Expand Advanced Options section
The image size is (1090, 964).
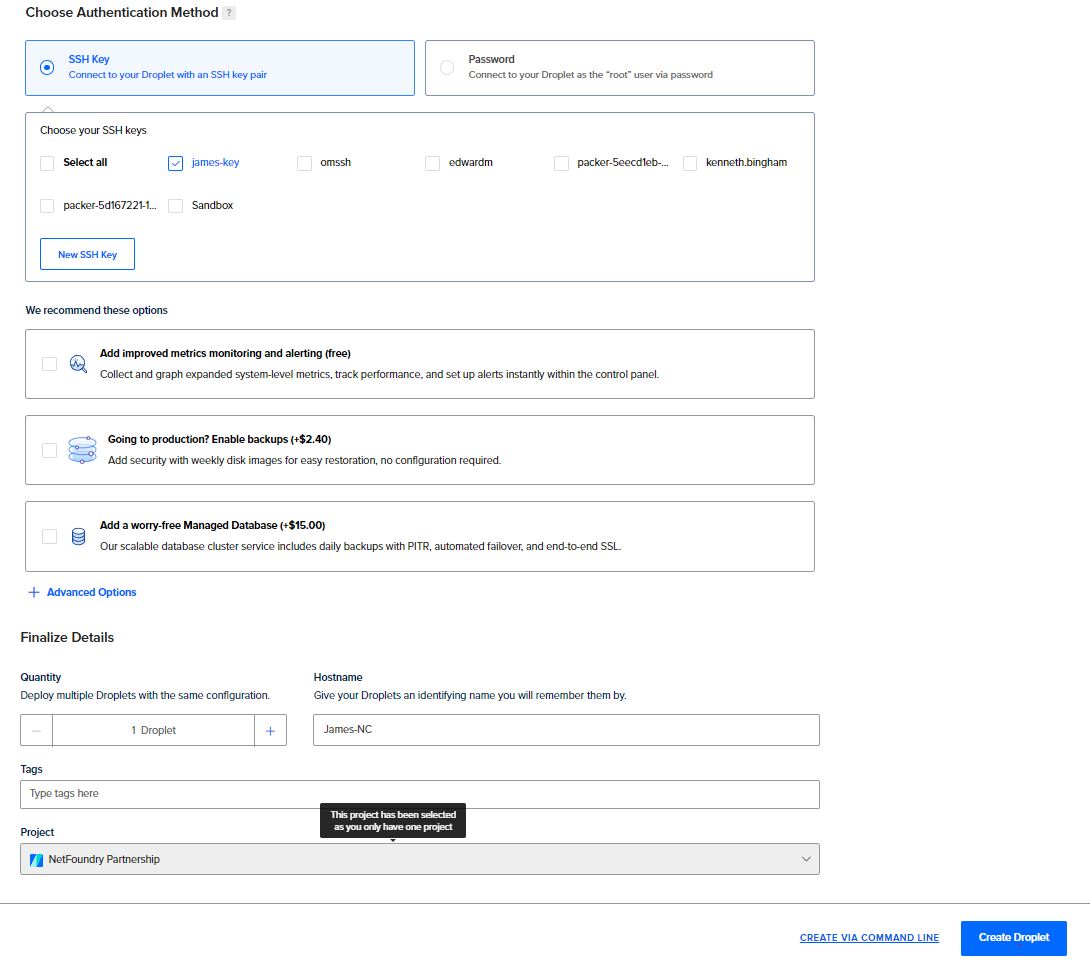[82, 593]
